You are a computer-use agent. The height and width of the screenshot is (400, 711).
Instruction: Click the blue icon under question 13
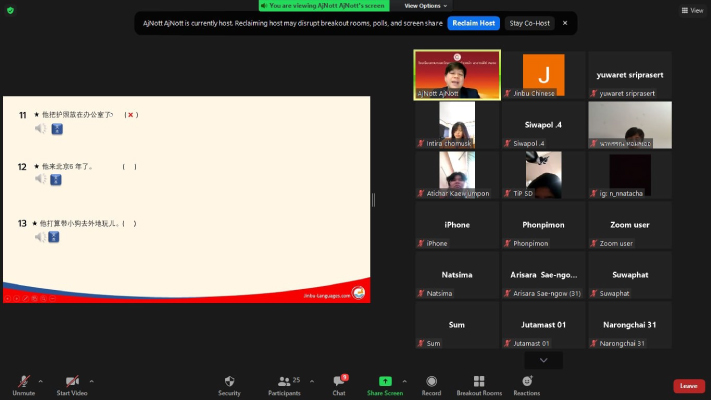(x=55, y=237)
